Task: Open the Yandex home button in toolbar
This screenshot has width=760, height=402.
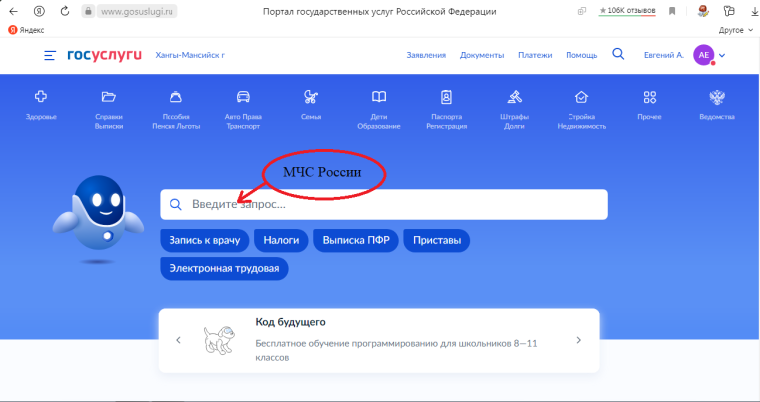Action: [40, 11]
